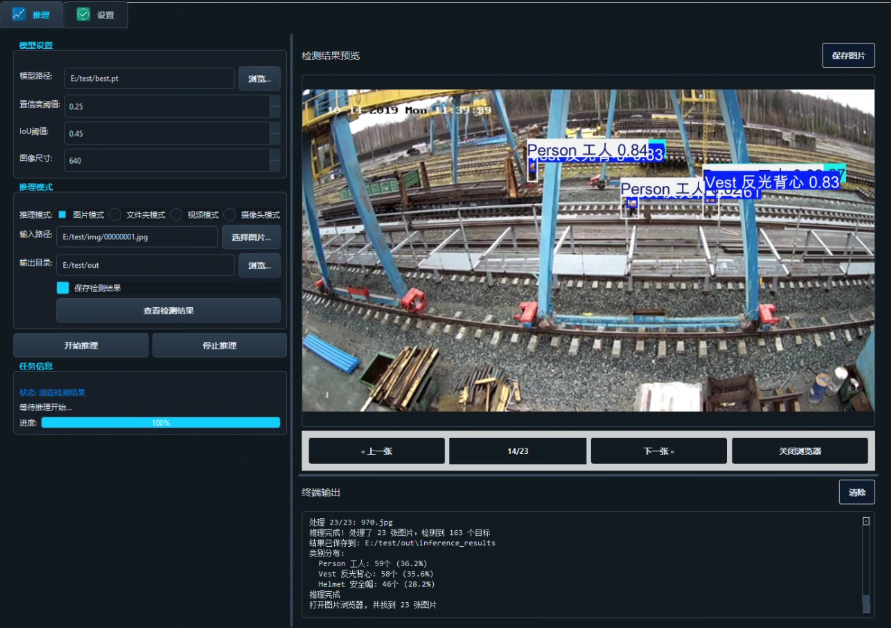This screenshot has width=891, height=628.
Task: Click the 100% progress bar
Action: point(161,422)
